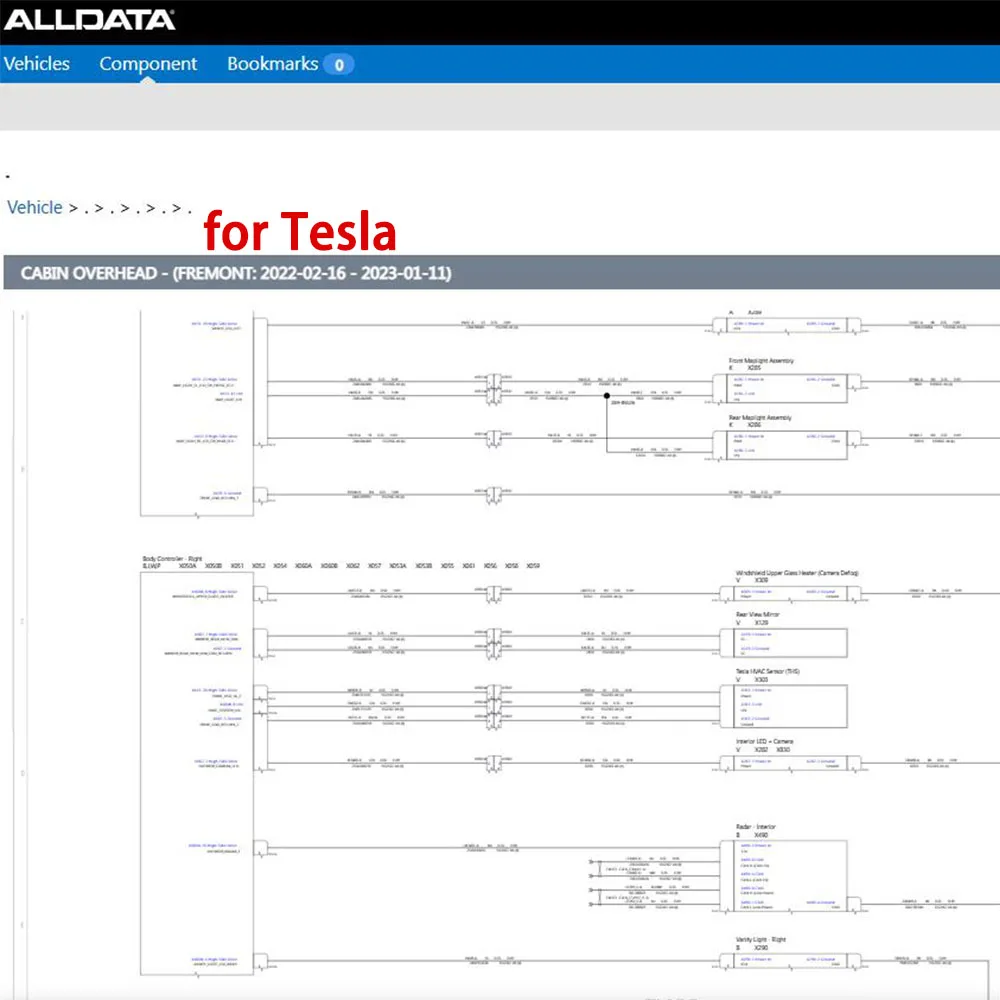Viewport: 1000px width, 1000px height.
Task: Click the X290 connector ID under Vanity Light
Action: click(x=761, y=948)
